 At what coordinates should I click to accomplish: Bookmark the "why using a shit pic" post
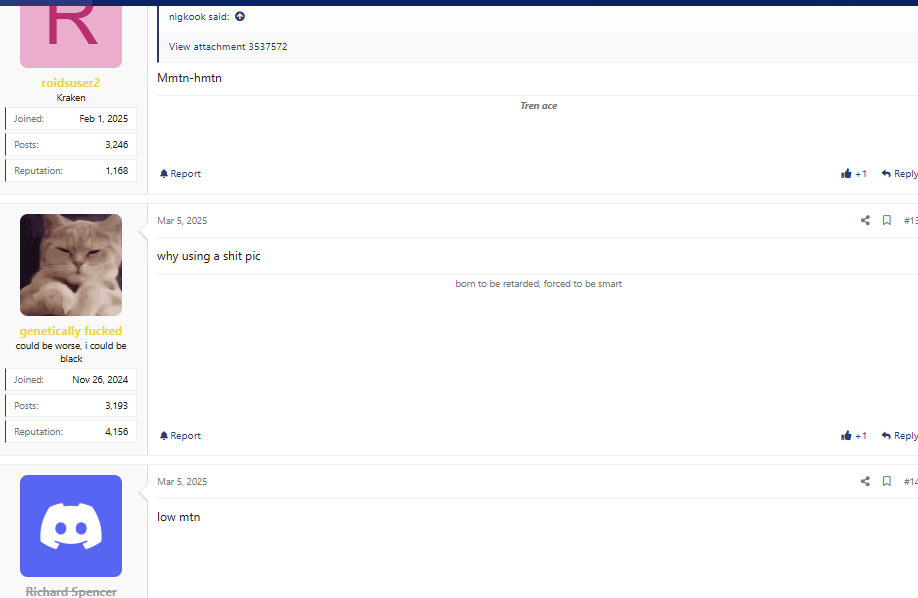click(887, 220)
